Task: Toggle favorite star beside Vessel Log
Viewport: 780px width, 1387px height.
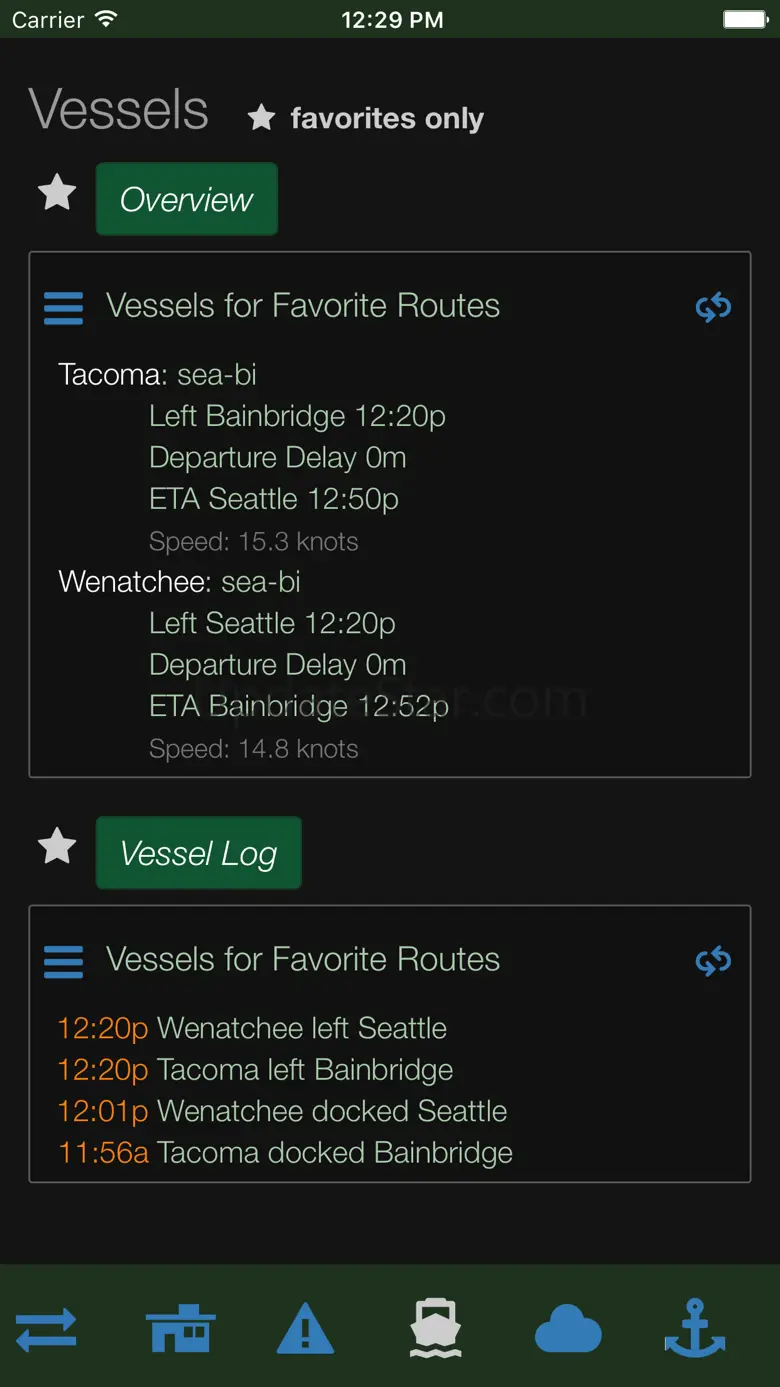Action: 57,846
